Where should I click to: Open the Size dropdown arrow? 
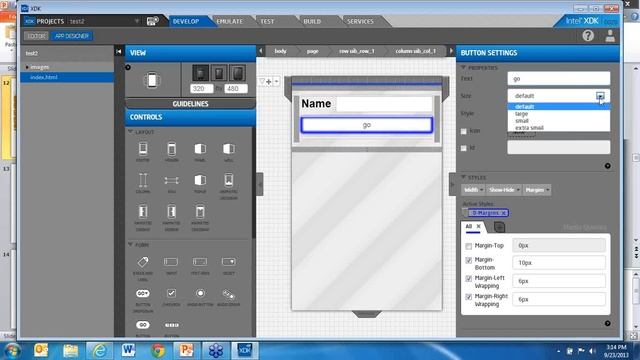click(x=600, y=96)
